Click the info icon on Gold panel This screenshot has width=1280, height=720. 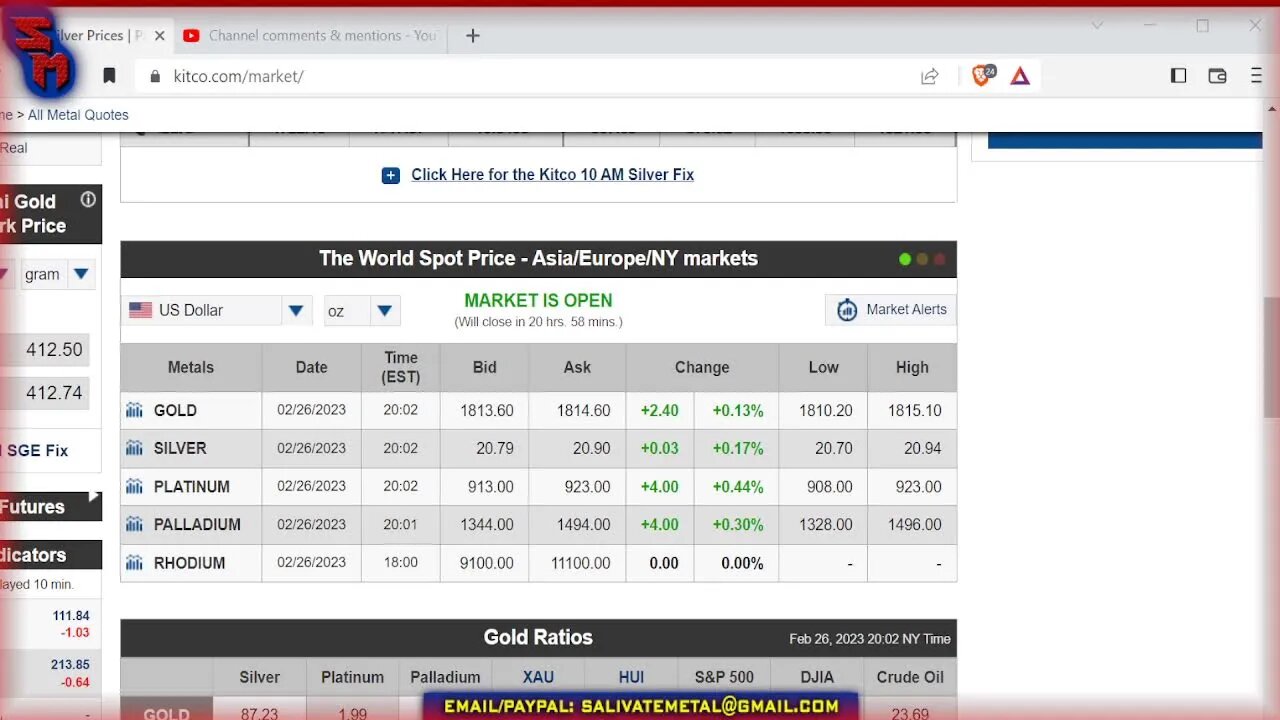point(88,199)
